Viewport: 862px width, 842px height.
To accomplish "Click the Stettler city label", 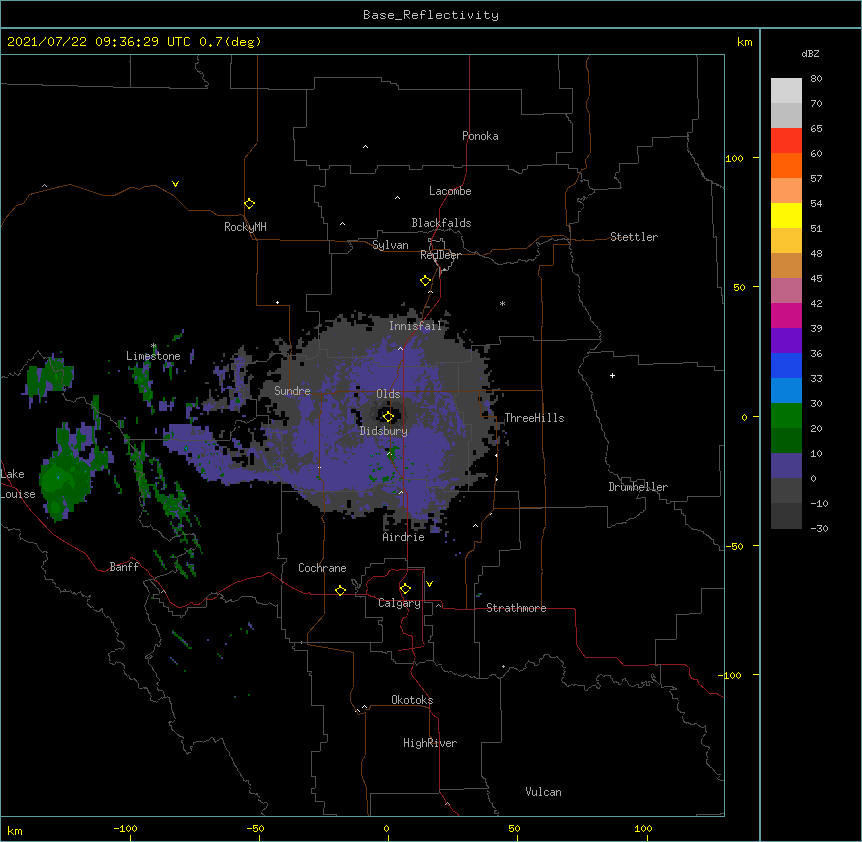I will tap(634, 237).
